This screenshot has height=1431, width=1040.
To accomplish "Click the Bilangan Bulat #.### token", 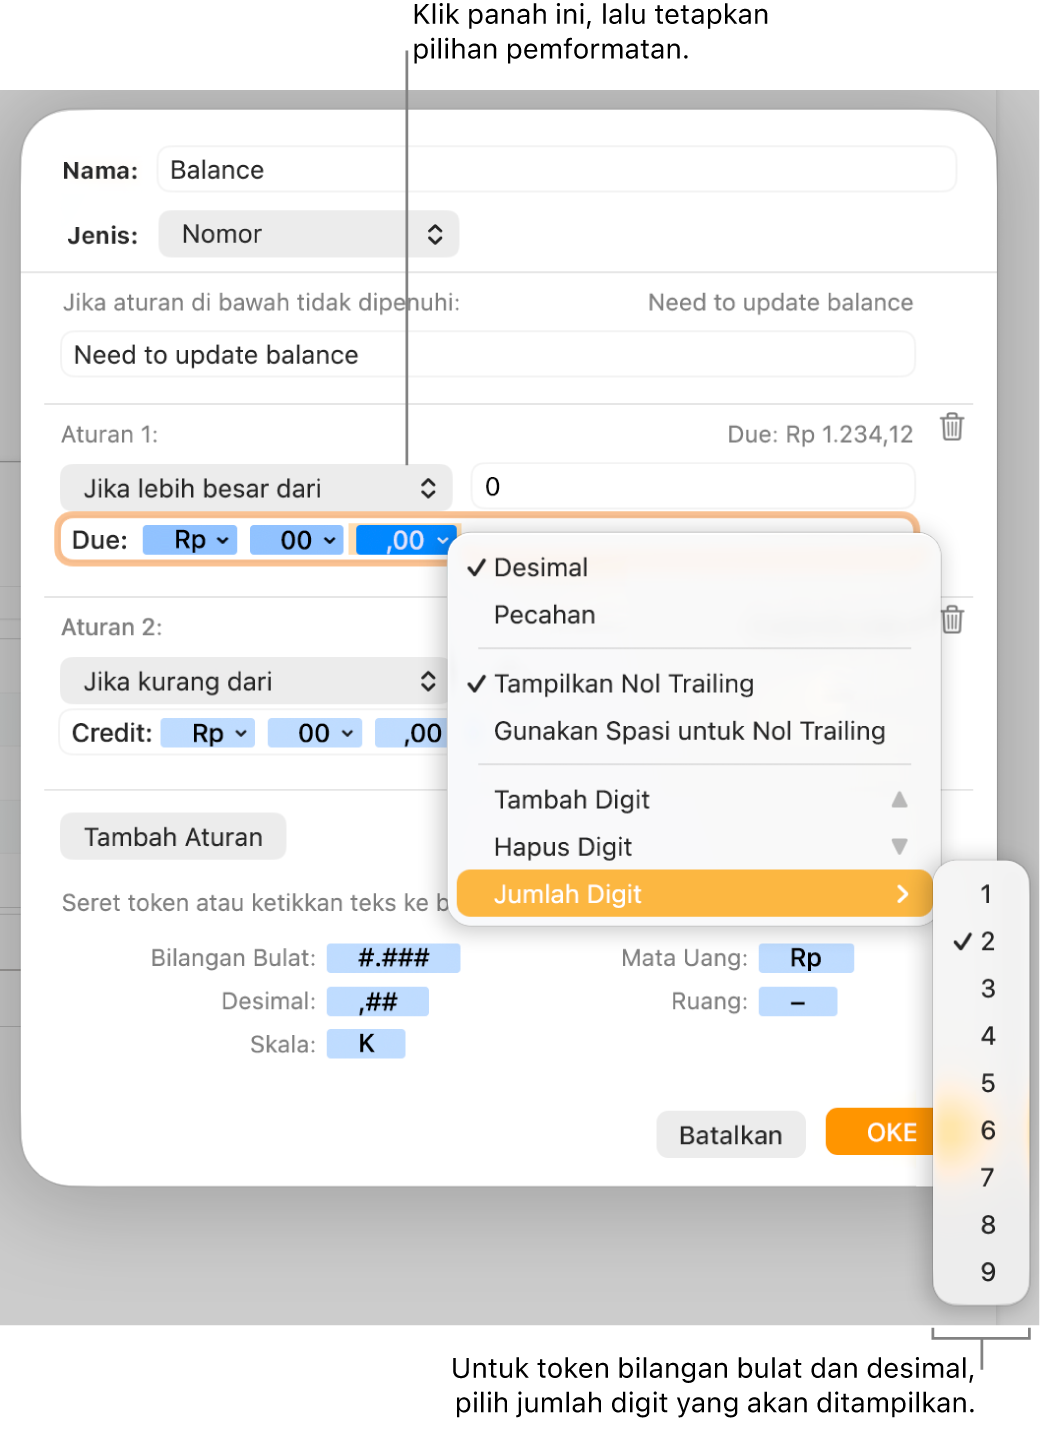I will [394, 958].
